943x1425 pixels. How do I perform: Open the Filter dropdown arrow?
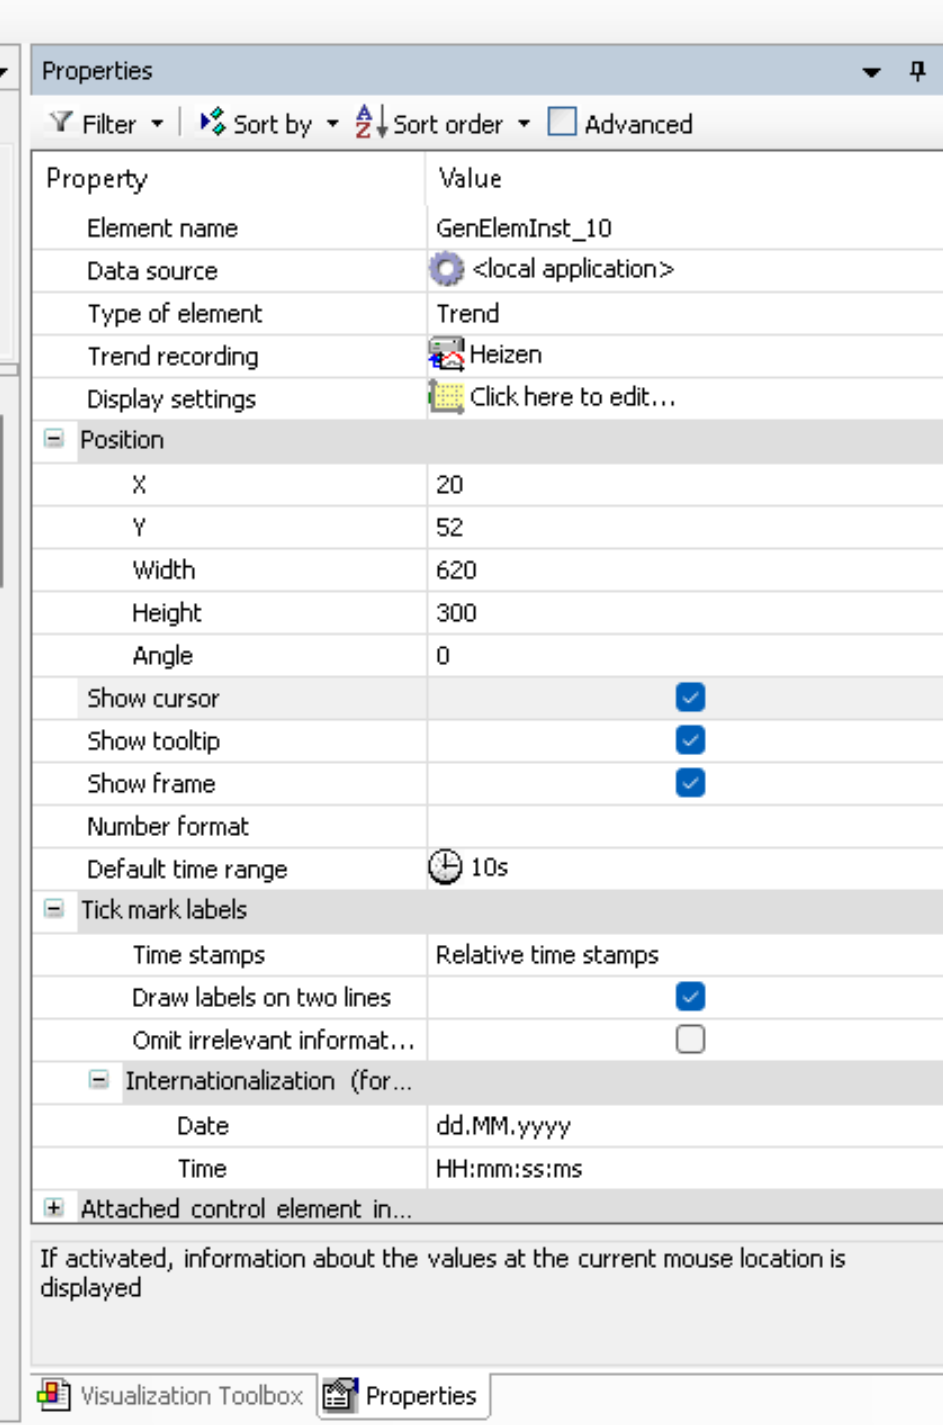click(156, 124)
